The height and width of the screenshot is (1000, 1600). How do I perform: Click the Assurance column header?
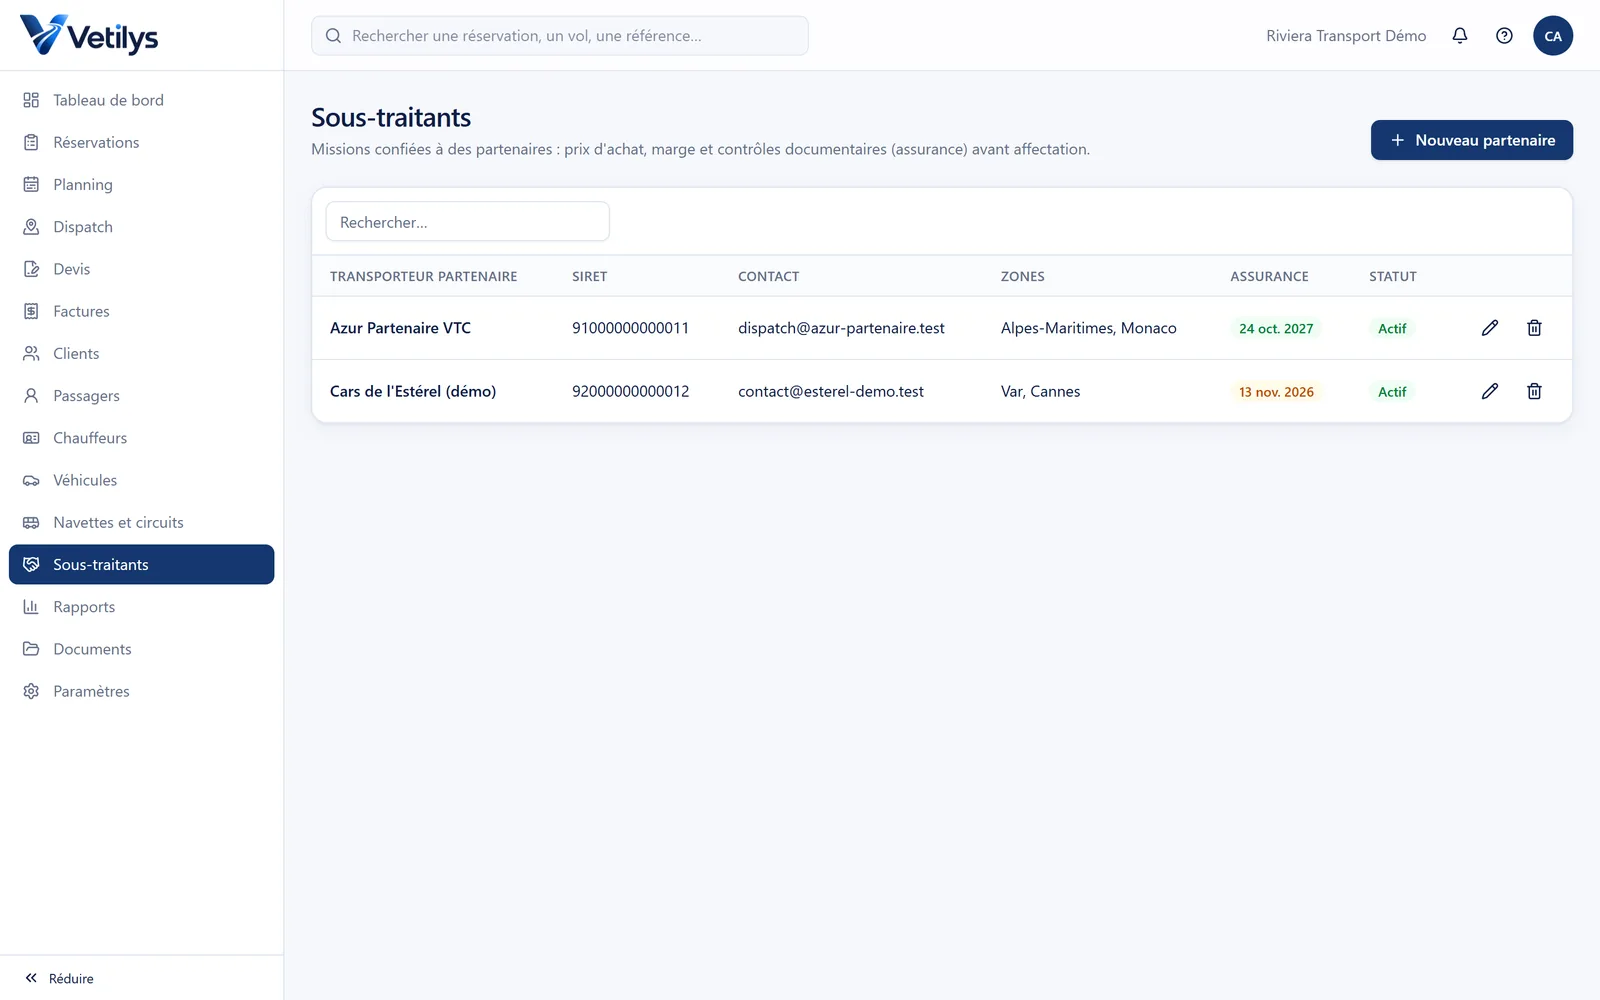pos(1269,276)
